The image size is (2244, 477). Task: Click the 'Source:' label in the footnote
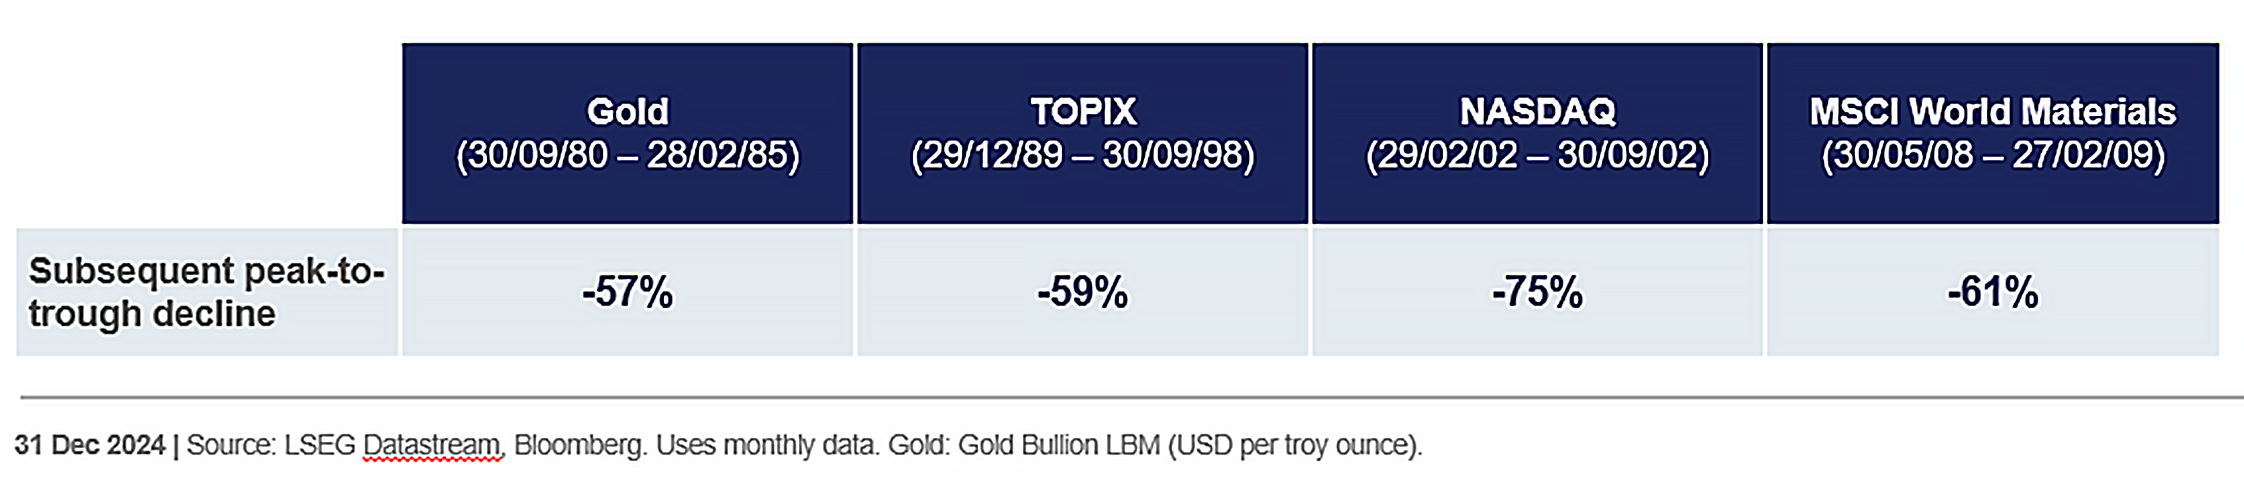pos(231,445)
